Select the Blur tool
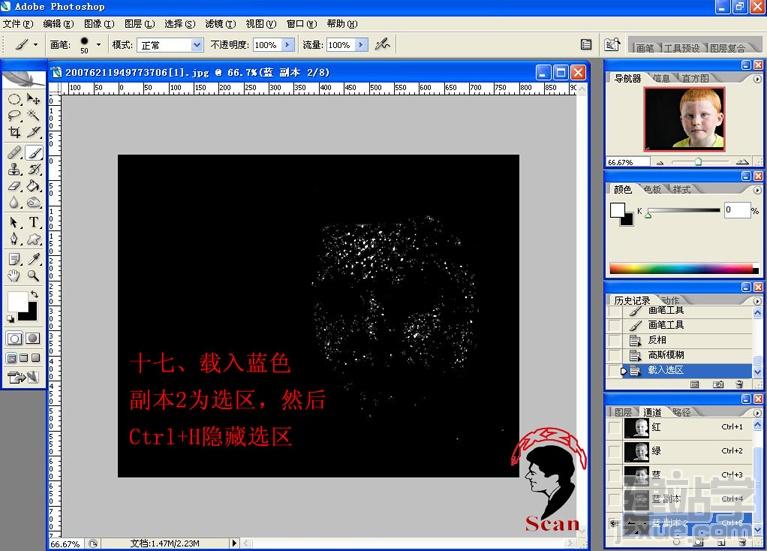The height and width of the screenshot is (551, 767). point(14,202)
